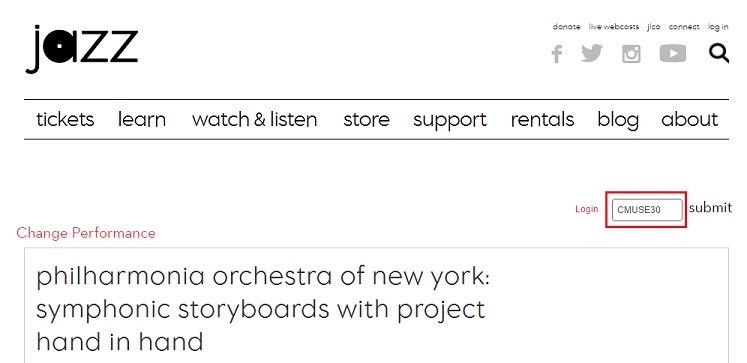
Task: Open the support menu item
Action: (x=450, y=121)
